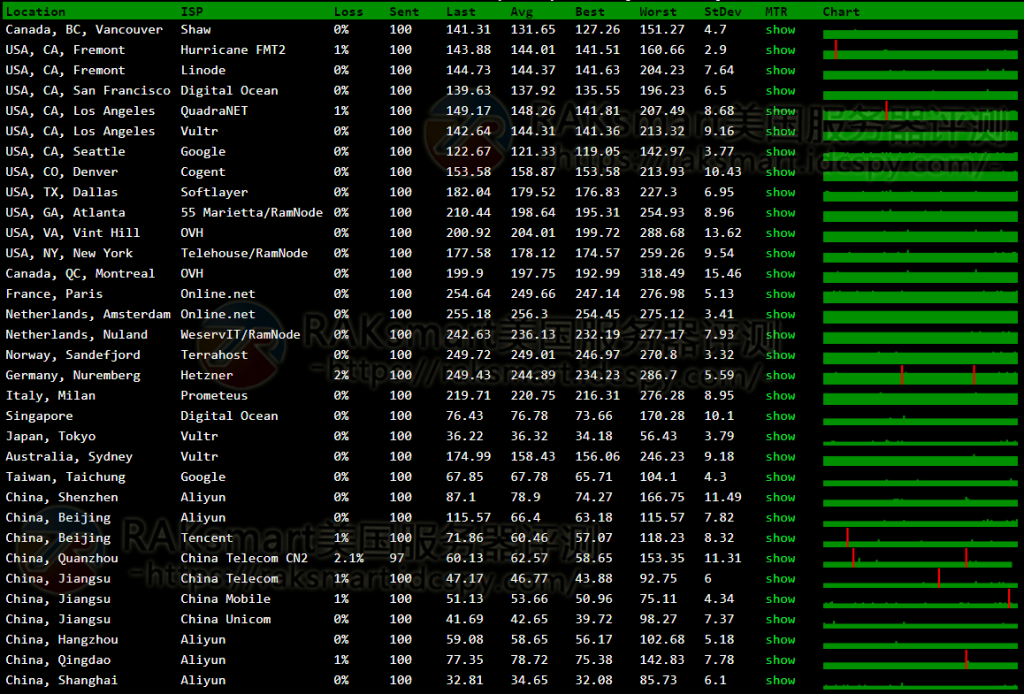Click the location text 'Canada, BC, Vancouver'
This screenshot has height=694, width=1024.
point(84,29)
